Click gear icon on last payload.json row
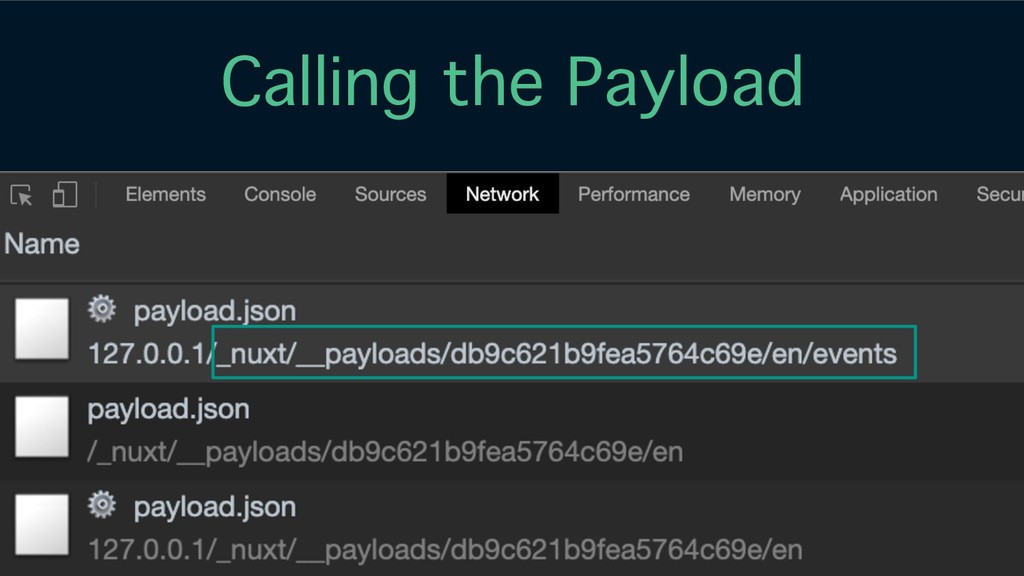The width and height of the screenshot is (1024, 576). (102, 505)
